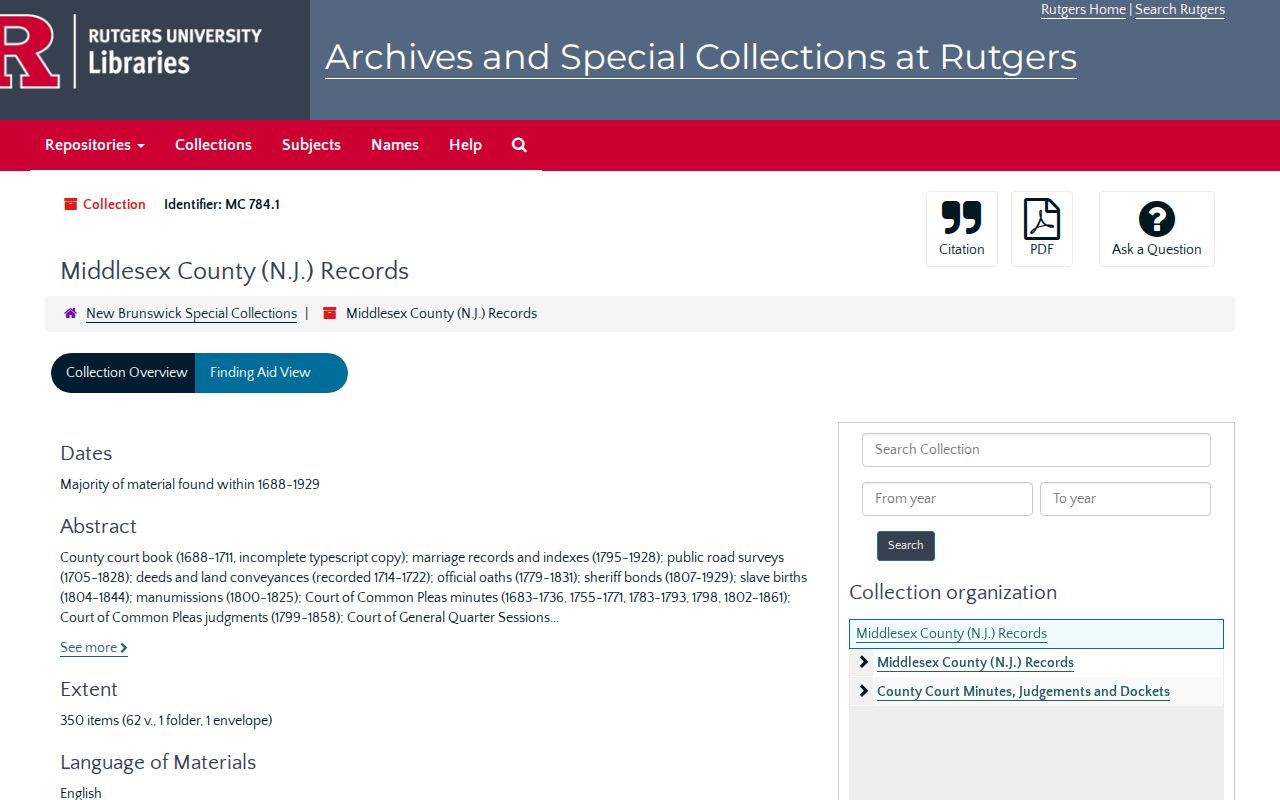Viewport: 1280px width, 800px height.
Task: Follow the Rutgers Home link
Action: [x=1083, y=10]
